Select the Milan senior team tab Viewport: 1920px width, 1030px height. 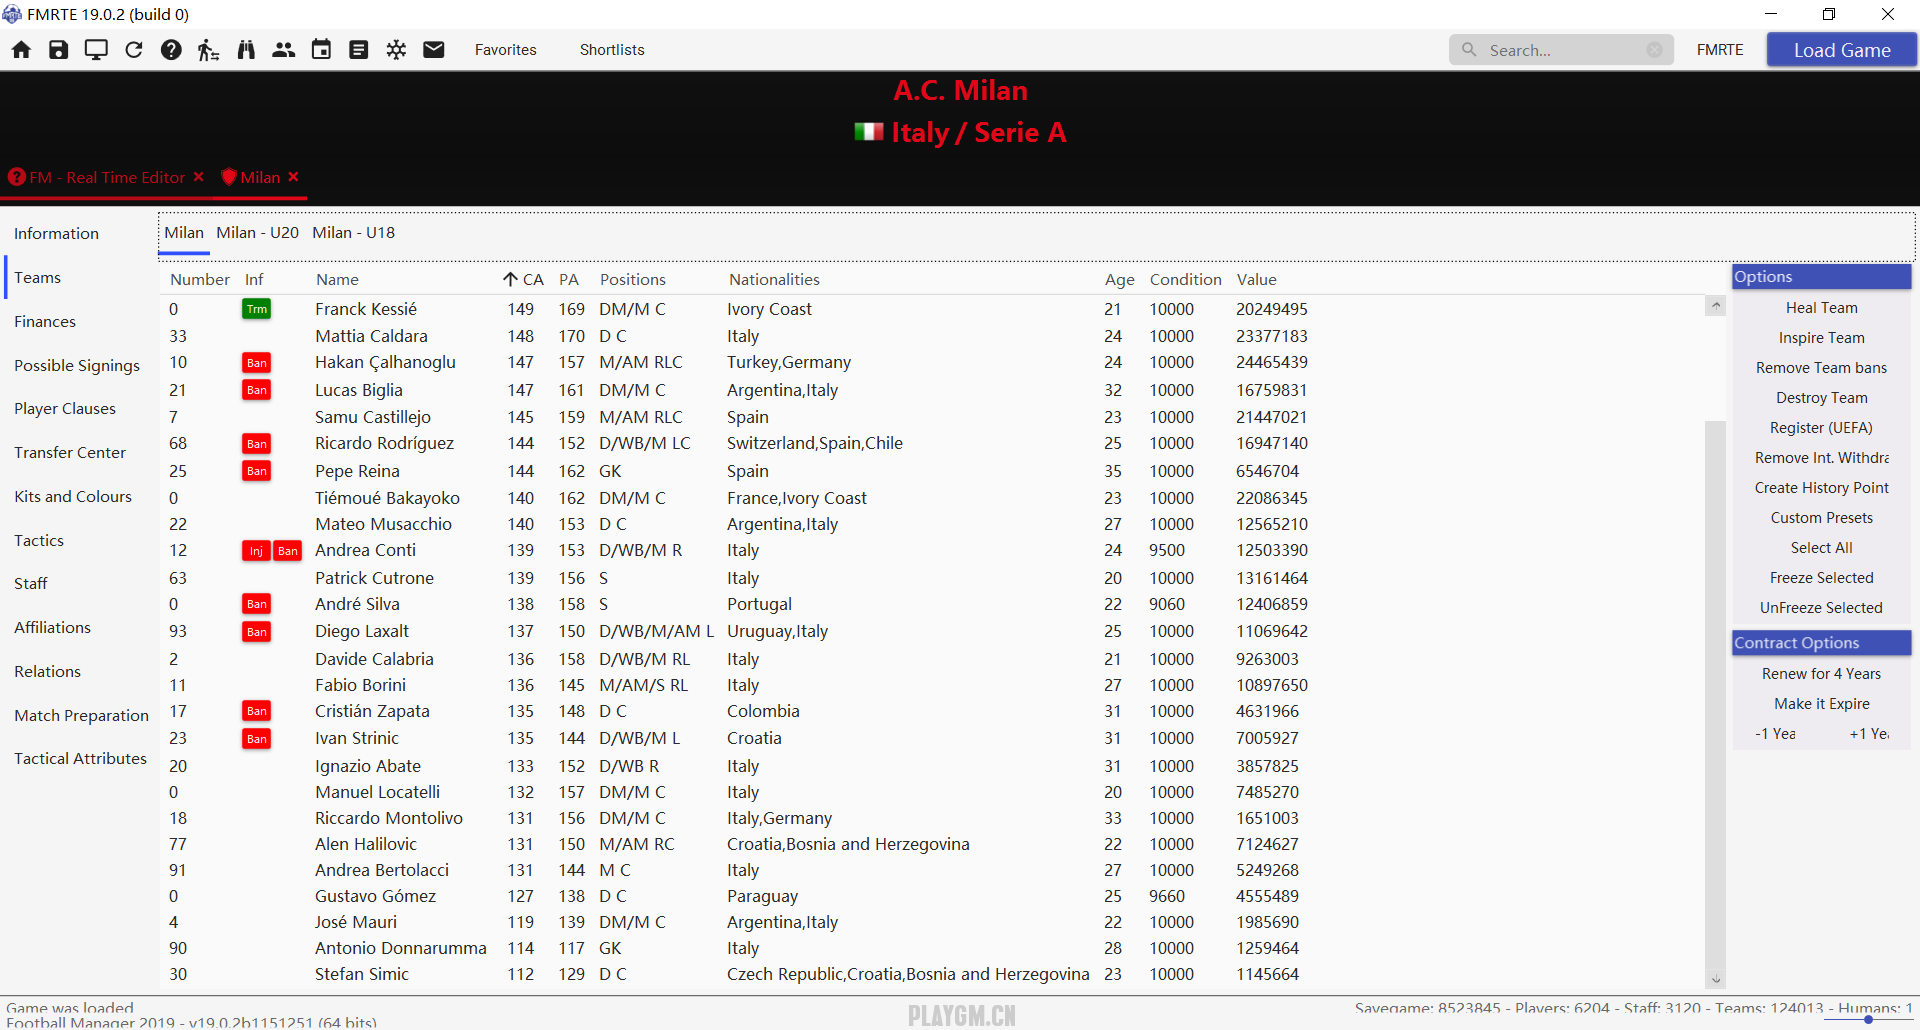pos(184,232)
